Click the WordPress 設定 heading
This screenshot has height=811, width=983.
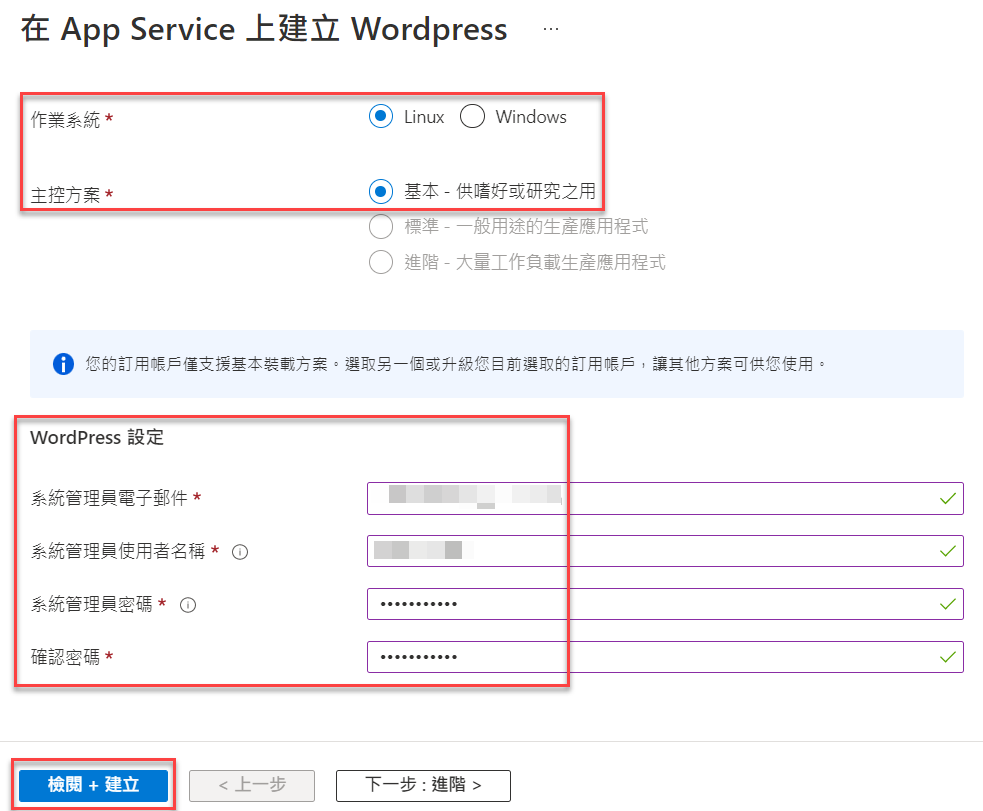pyautogui.click(x=97, y=437)
